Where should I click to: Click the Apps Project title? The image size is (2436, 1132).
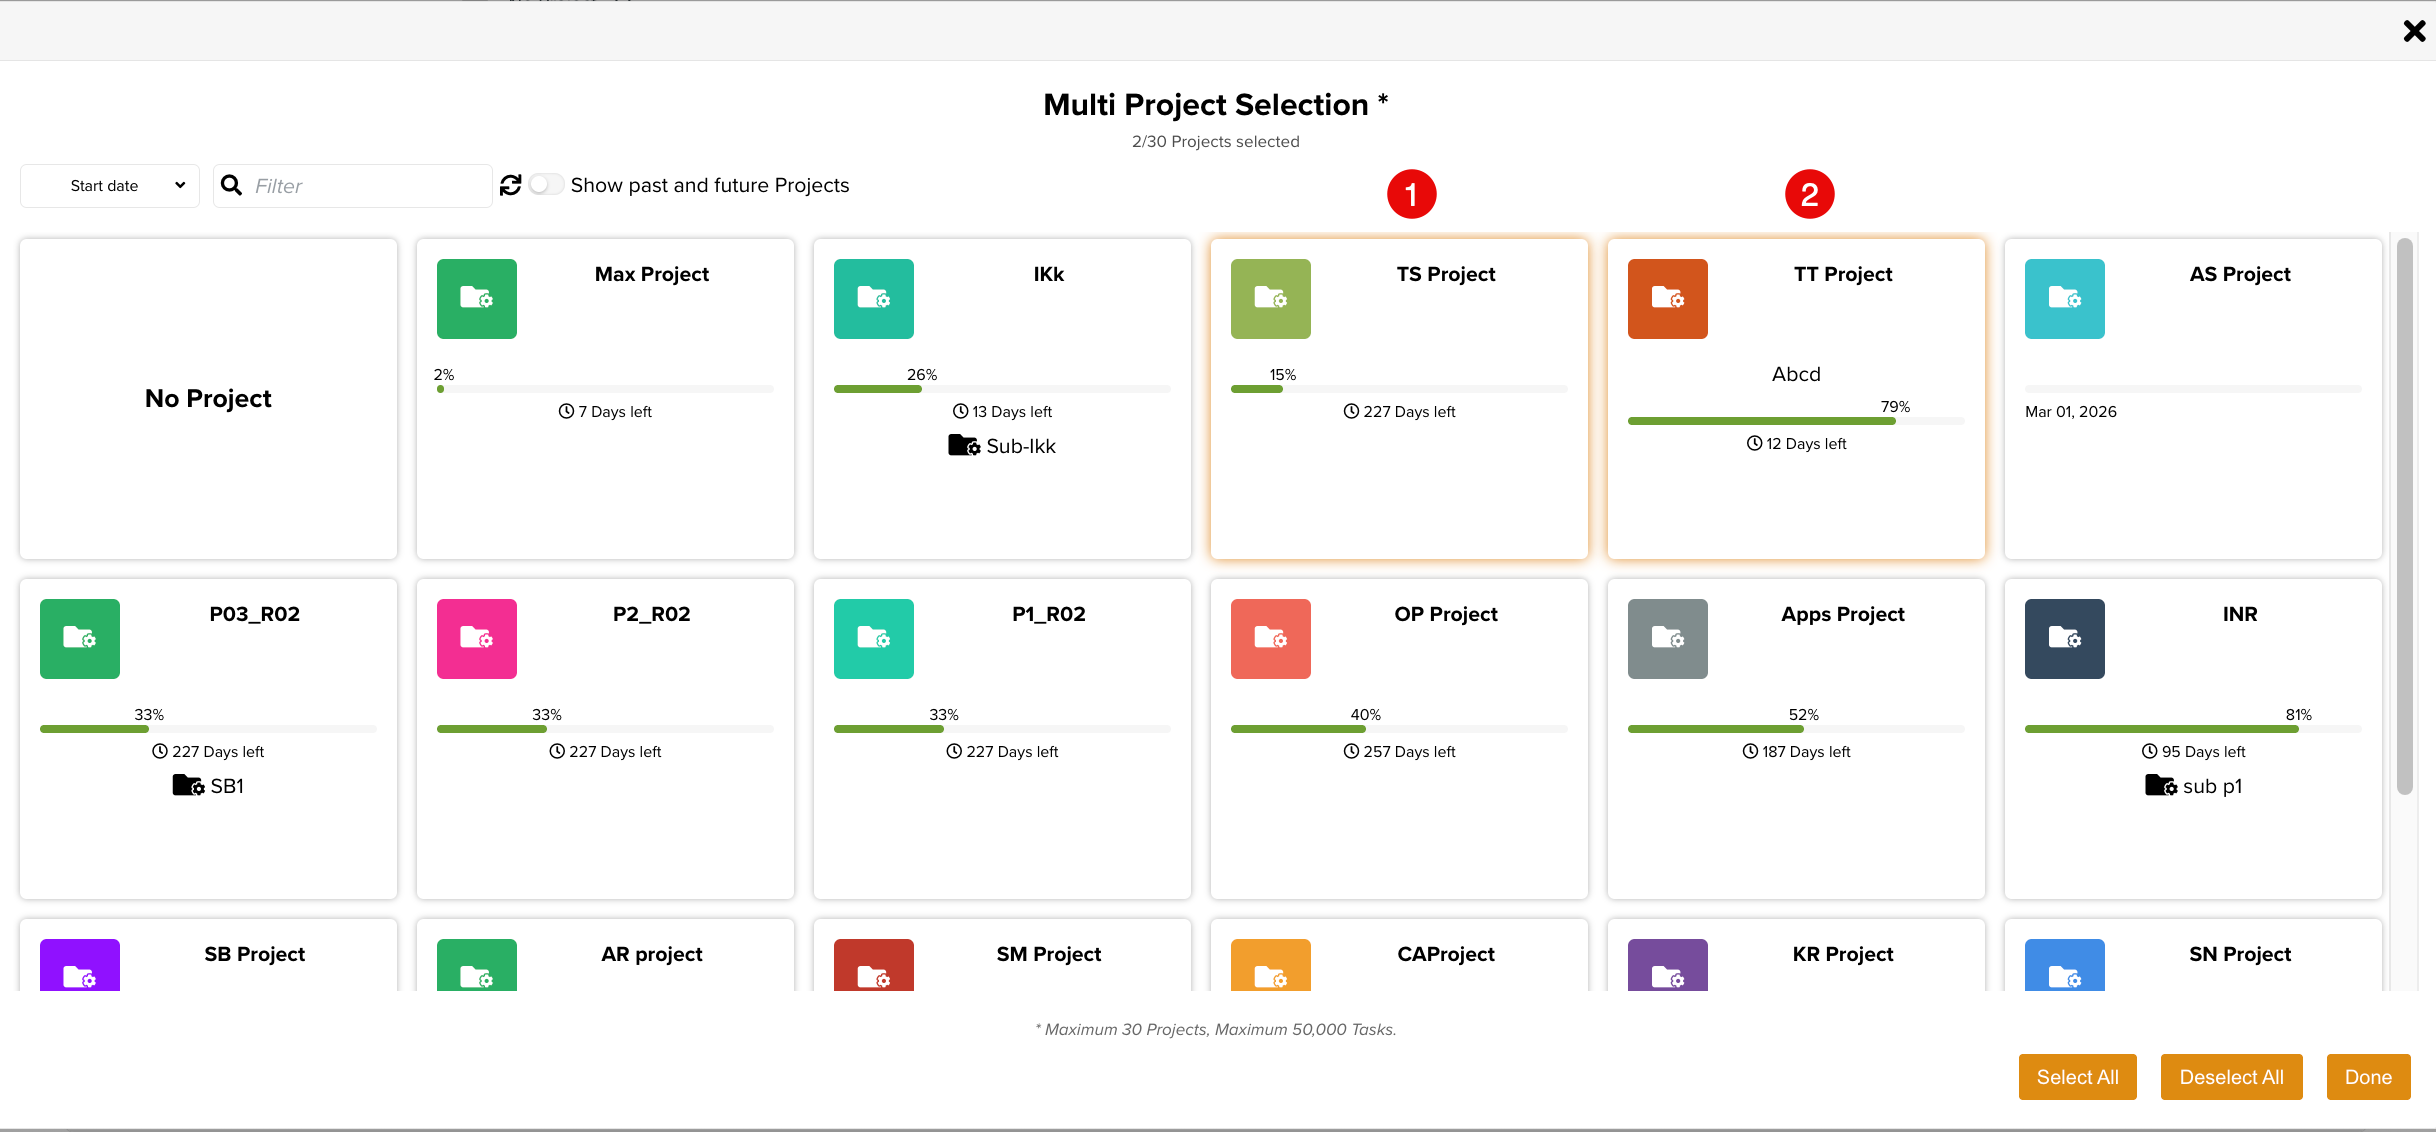(x=1843, y=614)
